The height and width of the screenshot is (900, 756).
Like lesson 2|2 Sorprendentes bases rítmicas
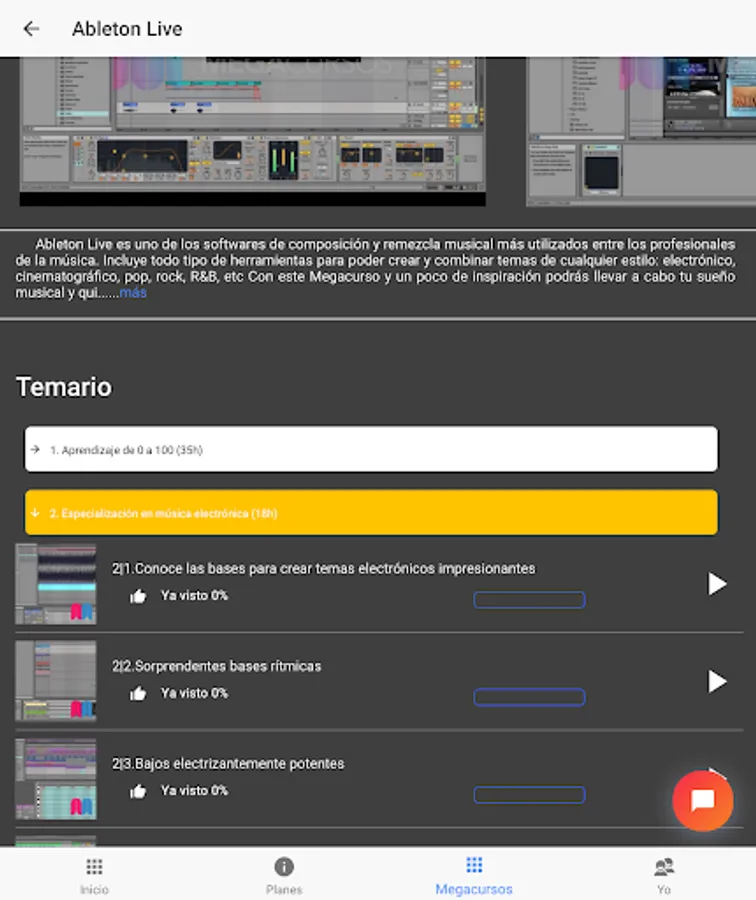click(x=138, y=694)
